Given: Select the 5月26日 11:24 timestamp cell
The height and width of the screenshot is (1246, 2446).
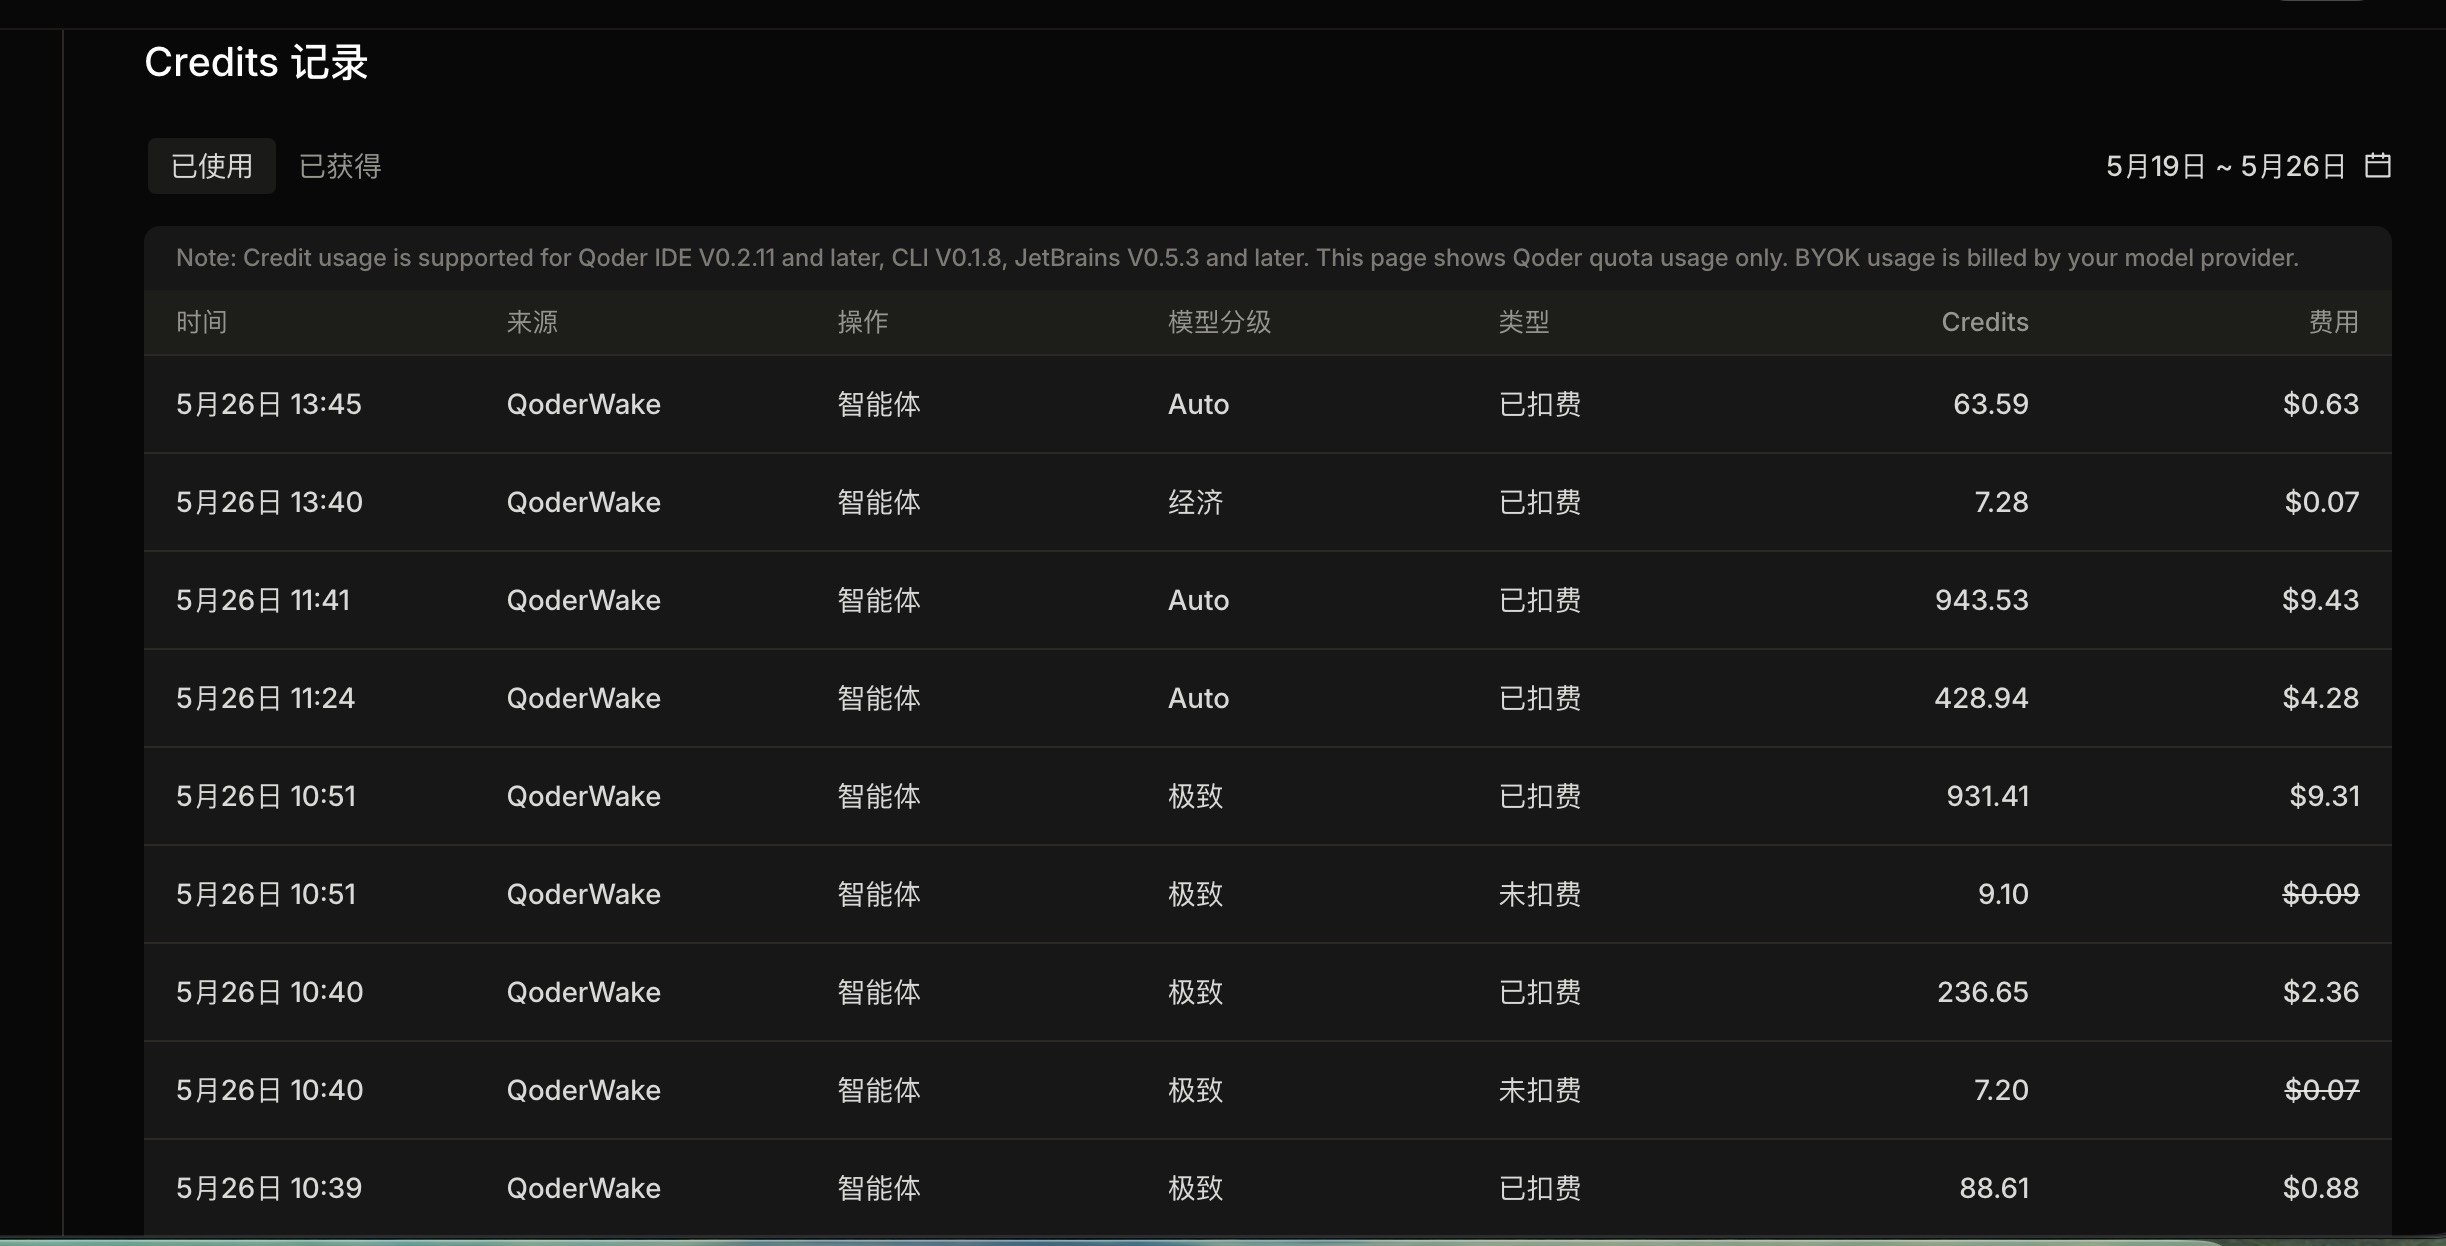Looking at the screenshot, I should (266, 698).
